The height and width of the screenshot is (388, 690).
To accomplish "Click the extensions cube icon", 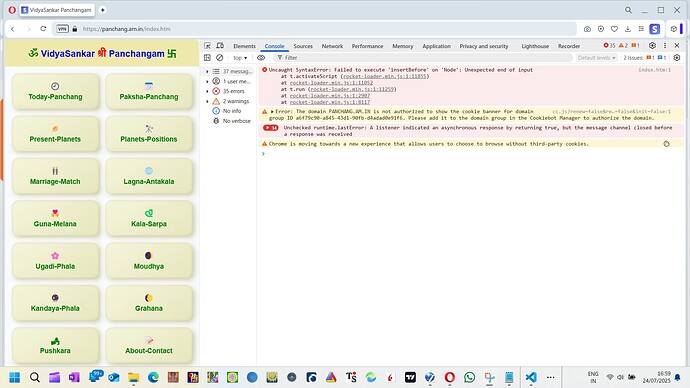I will [674, 29].
